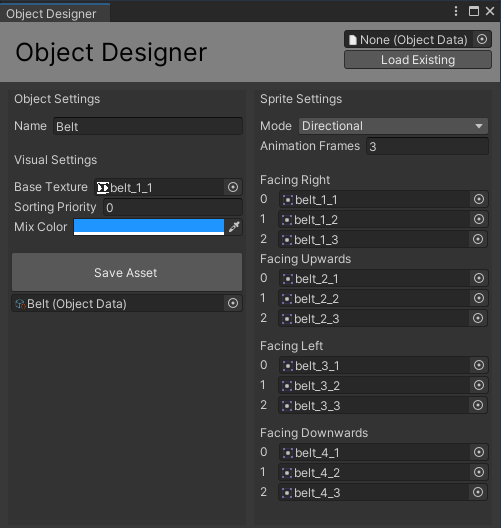501x528 pixels.
Task: Open the window's three-dot options menu
Action: [x=456, y=11]
